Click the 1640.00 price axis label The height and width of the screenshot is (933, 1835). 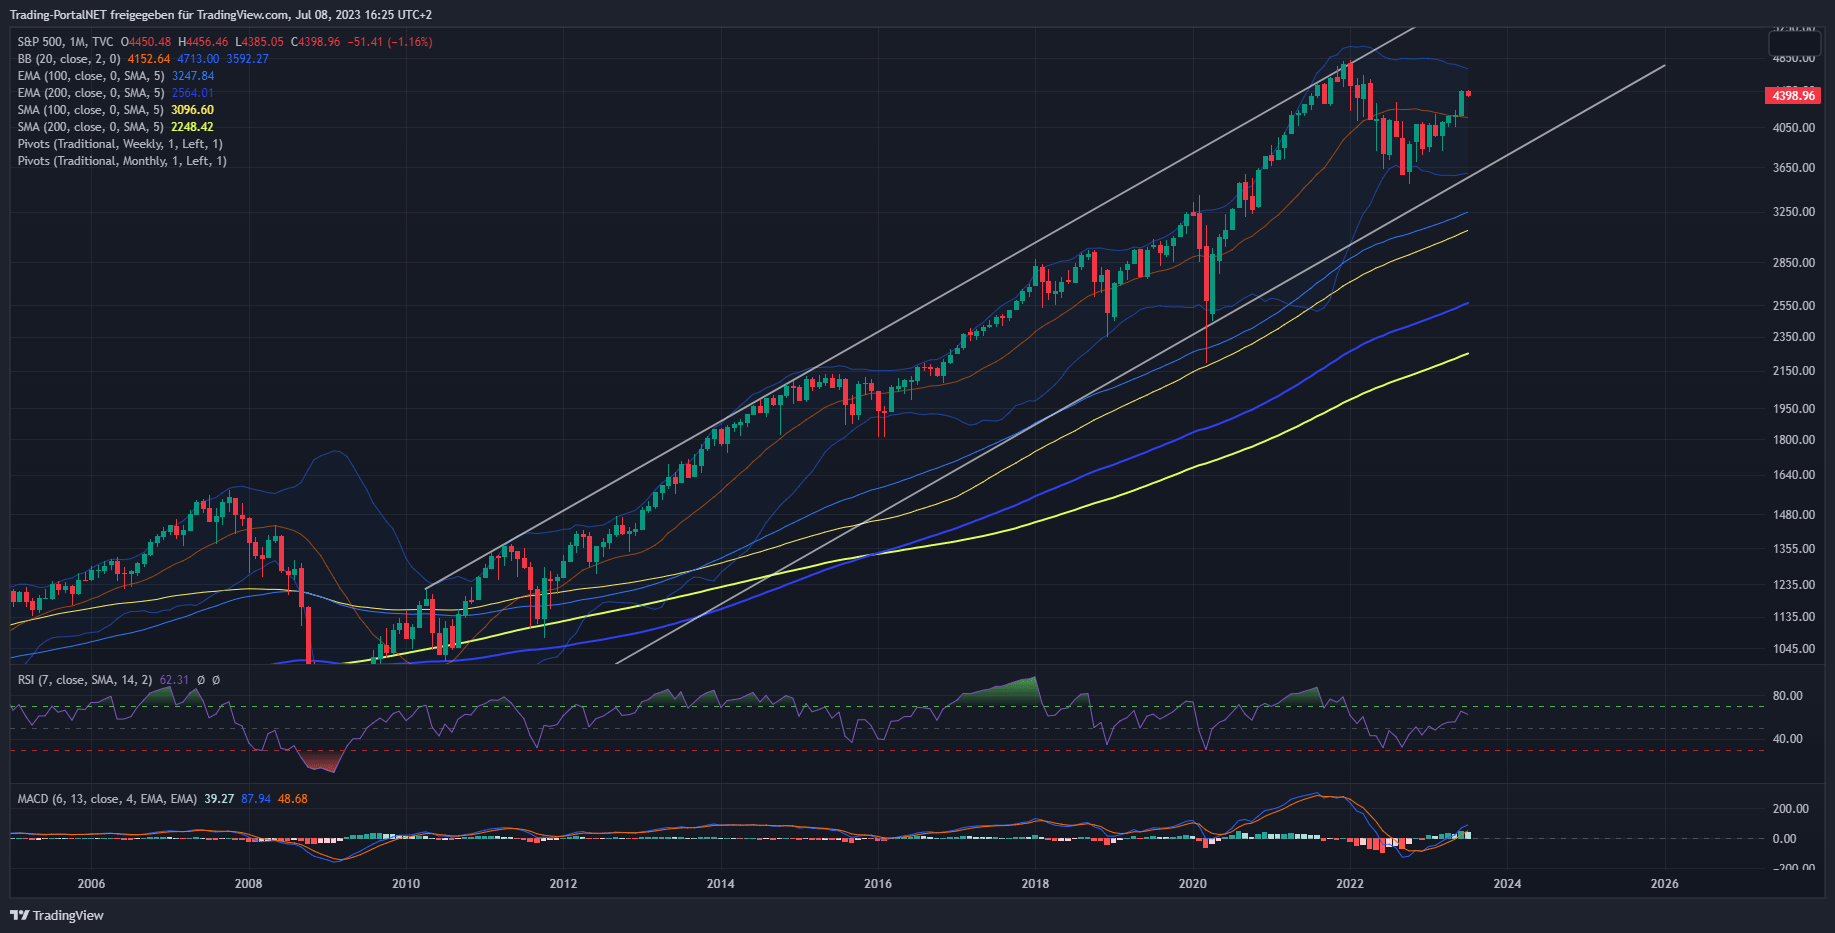pos(1794,475)
